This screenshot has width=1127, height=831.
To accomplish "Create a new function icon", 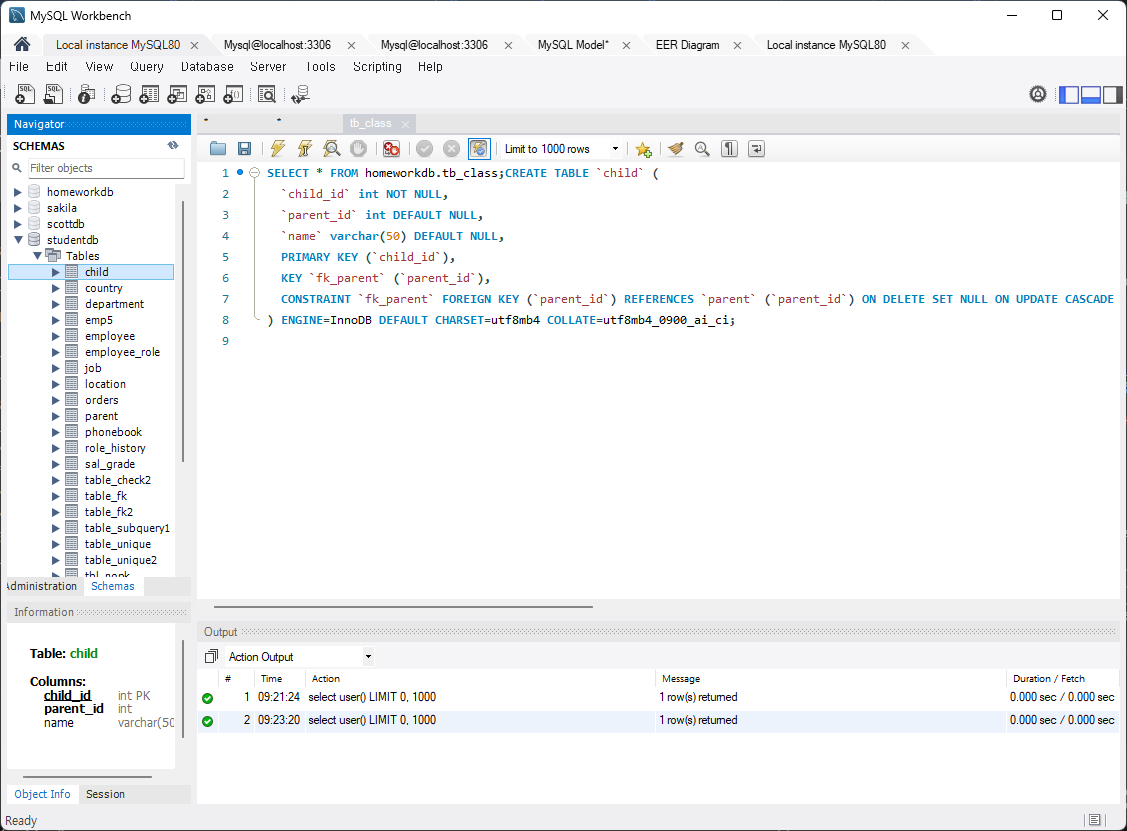I will point(233,94).
